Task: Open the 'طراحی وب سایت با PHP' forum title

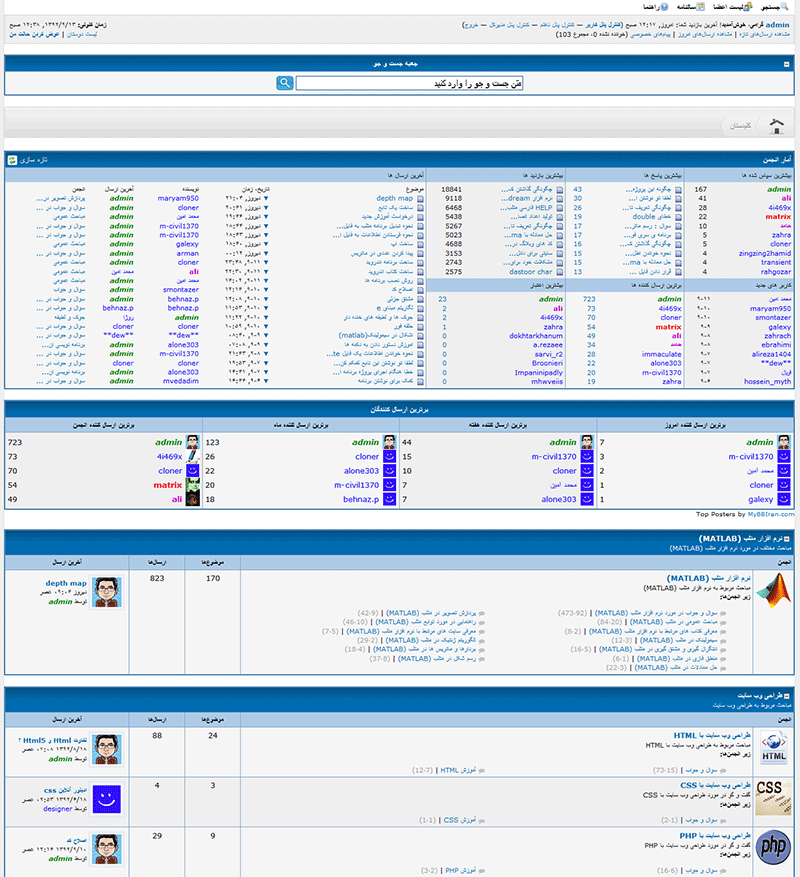Action: coord(715,836)
